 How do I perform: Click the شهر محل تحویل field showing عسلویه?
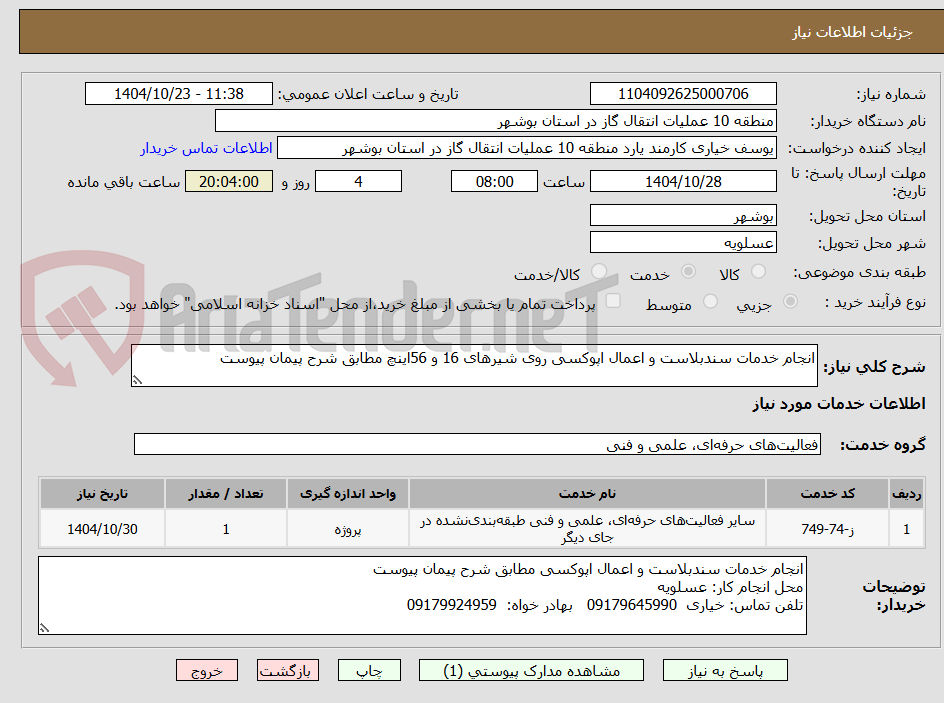pos(683,241)
